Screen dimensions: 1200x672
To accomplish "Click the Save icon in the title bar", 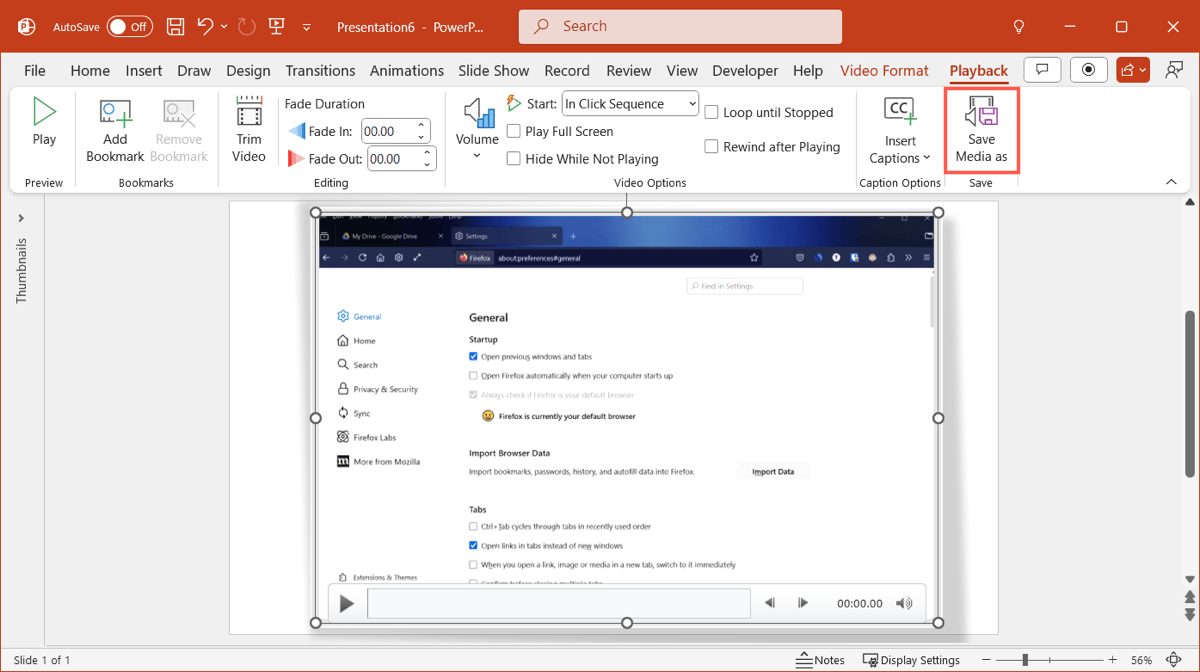I will pyautogui.click(x=175, y=27).
